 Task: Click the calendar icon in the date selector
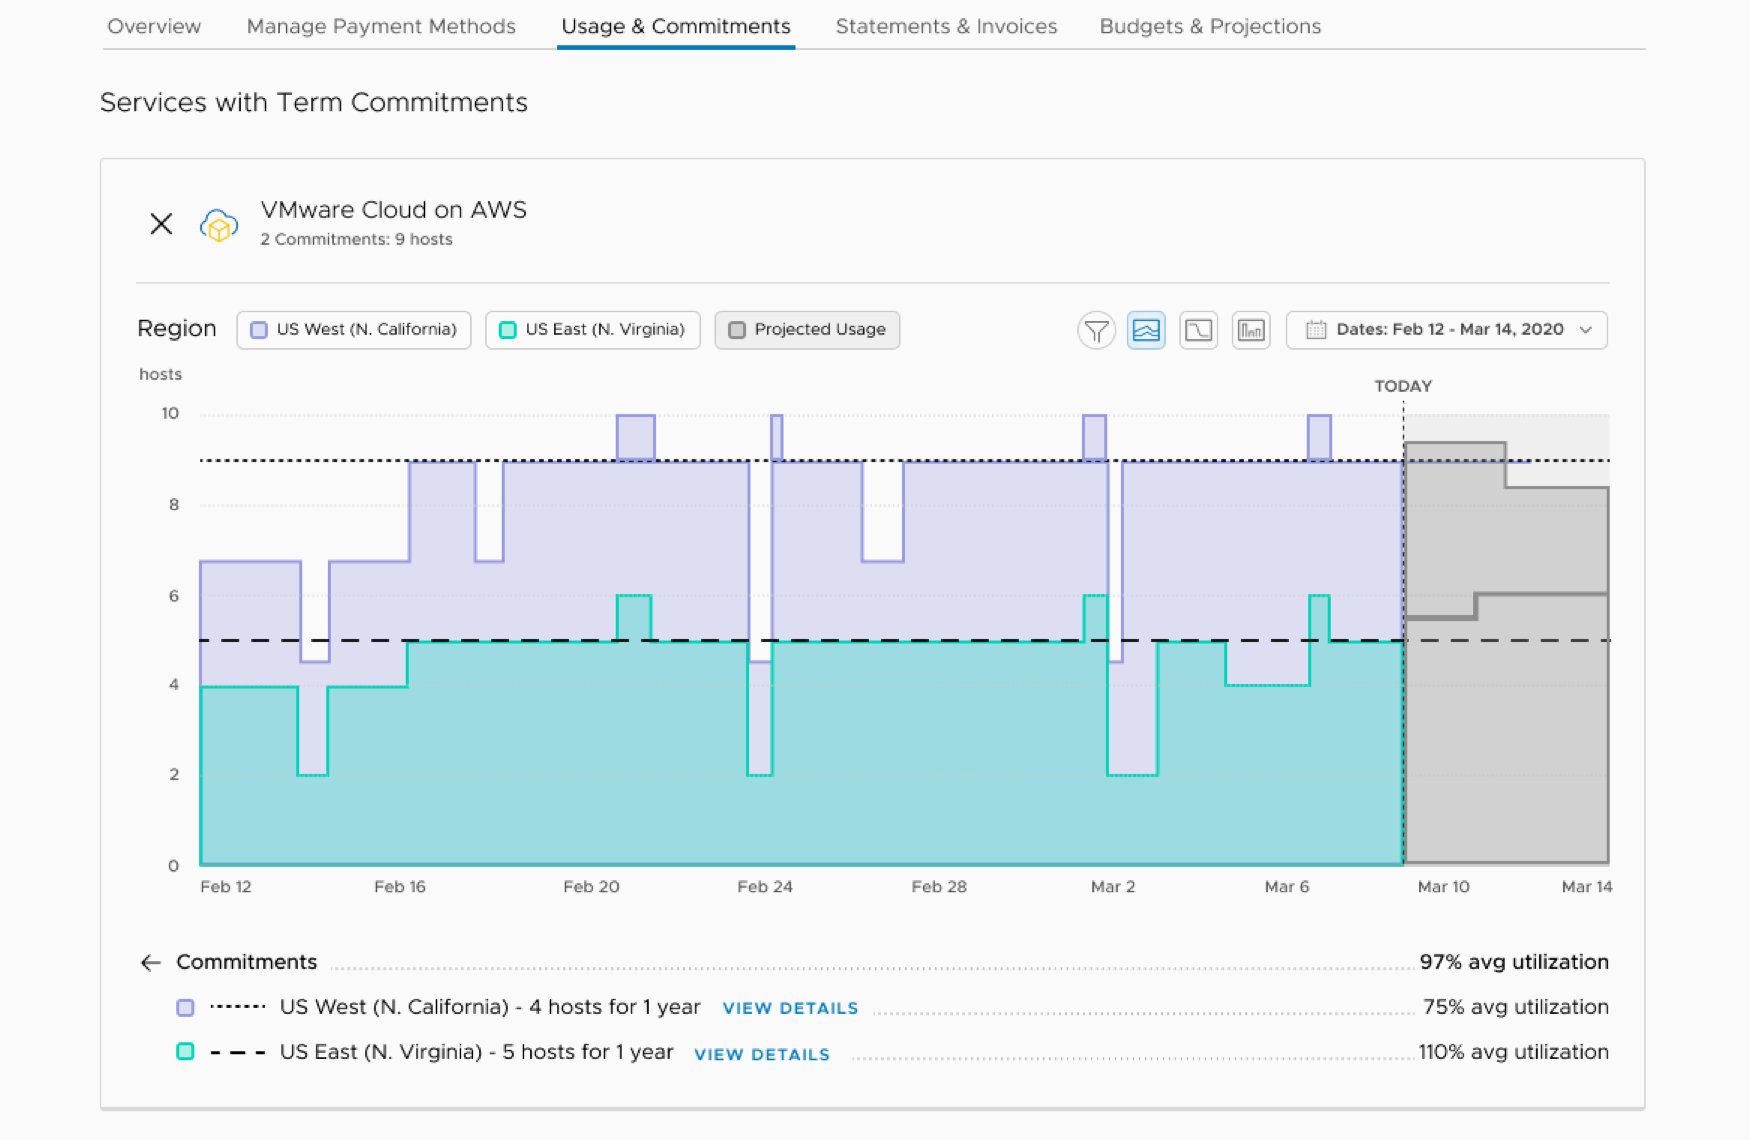click(x=1316, y=330)
